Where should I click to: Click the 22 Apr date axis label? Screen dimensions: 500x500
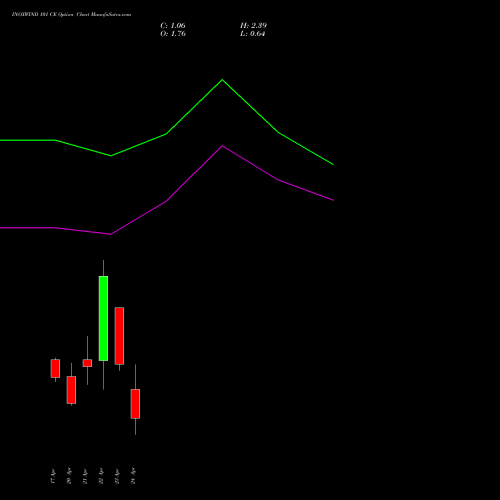click(x=101, y=476)
